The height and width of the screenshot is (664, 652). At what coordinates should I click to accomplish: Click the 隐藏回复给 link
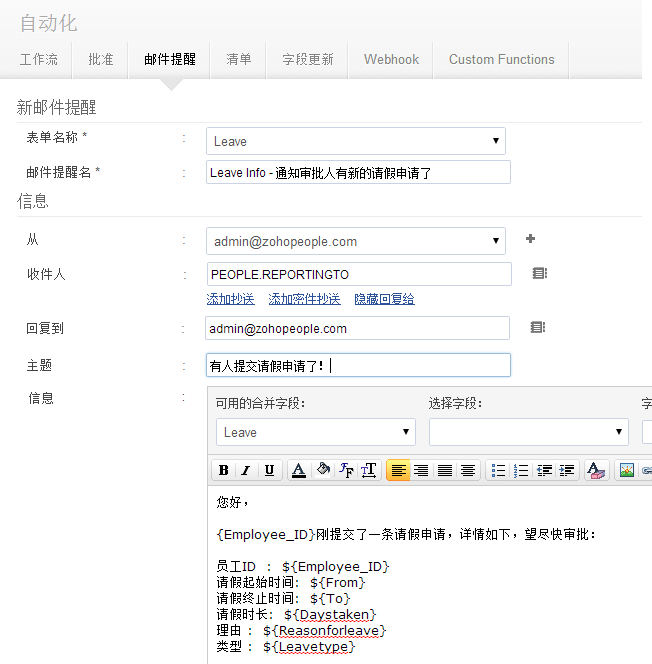coord(384,299)
